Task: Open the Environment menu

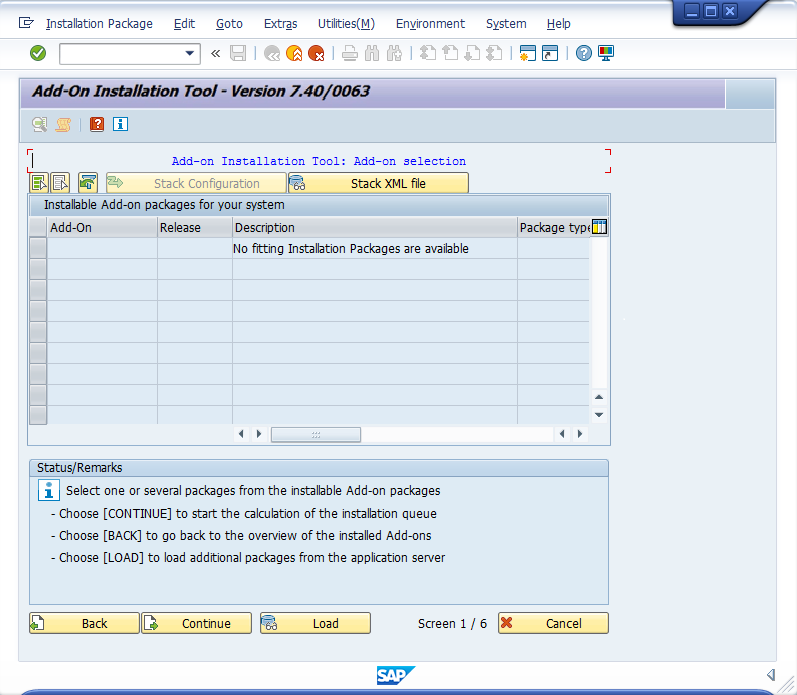Action: tap(430, 23)
